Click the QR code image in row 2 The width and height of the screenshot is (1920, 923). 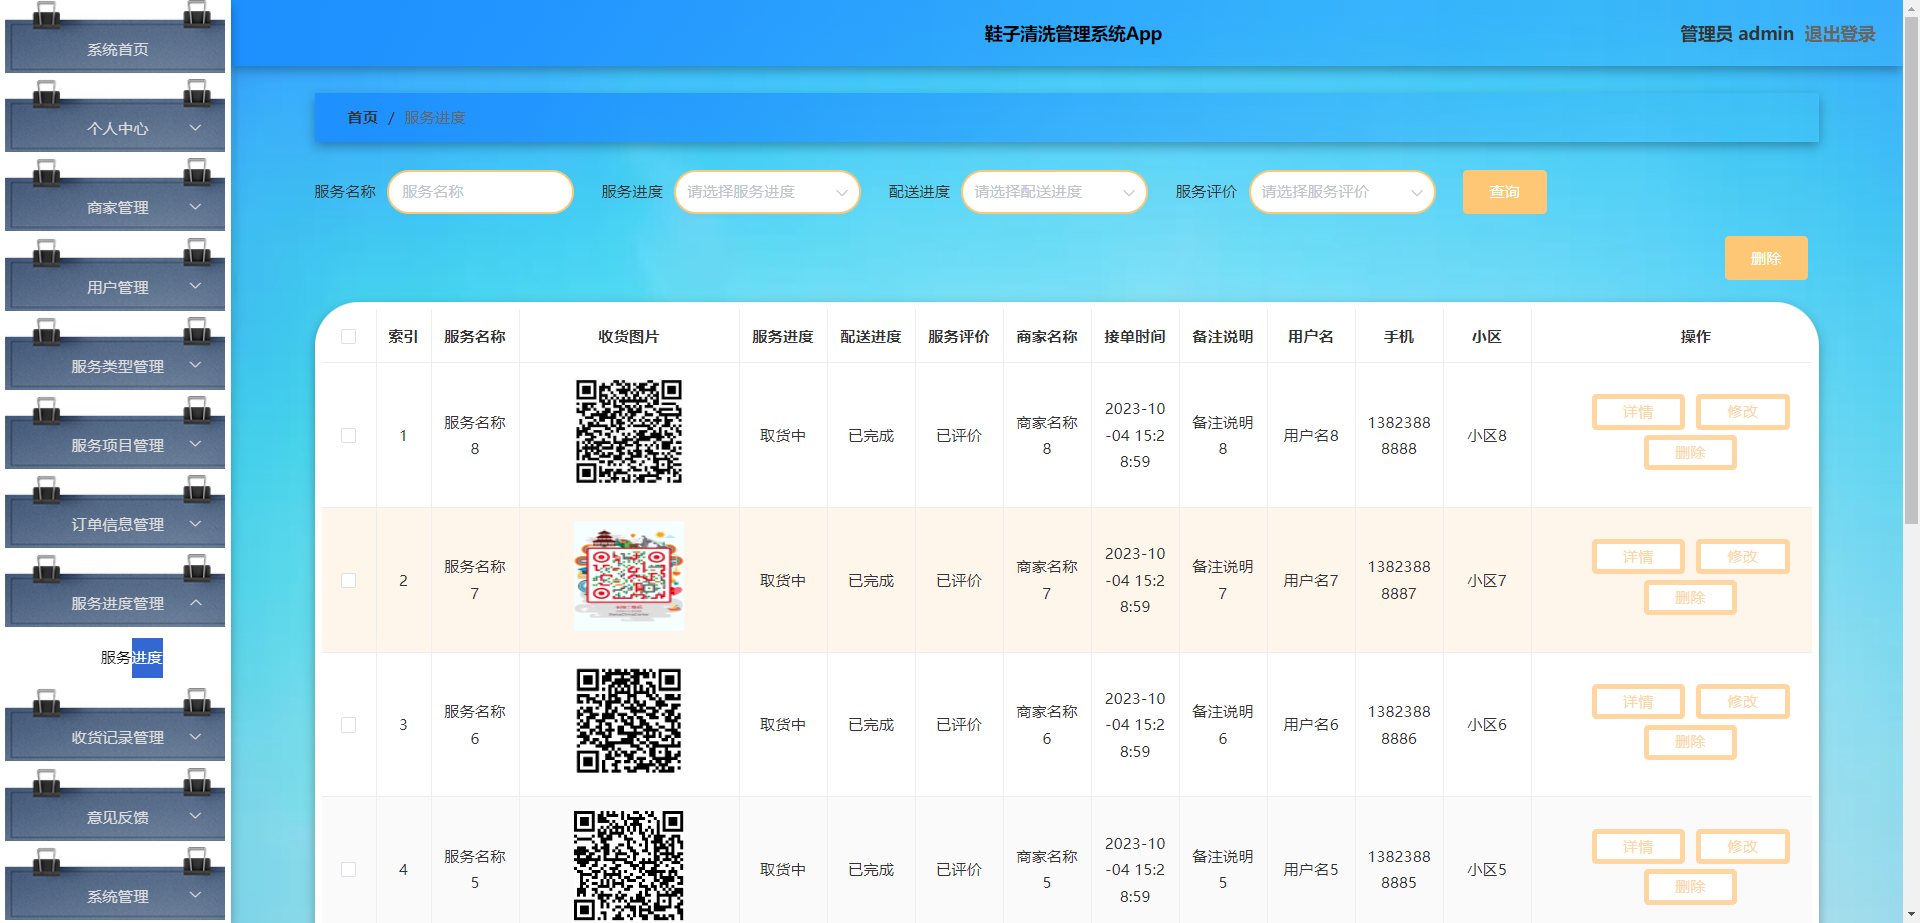point(628,576)
